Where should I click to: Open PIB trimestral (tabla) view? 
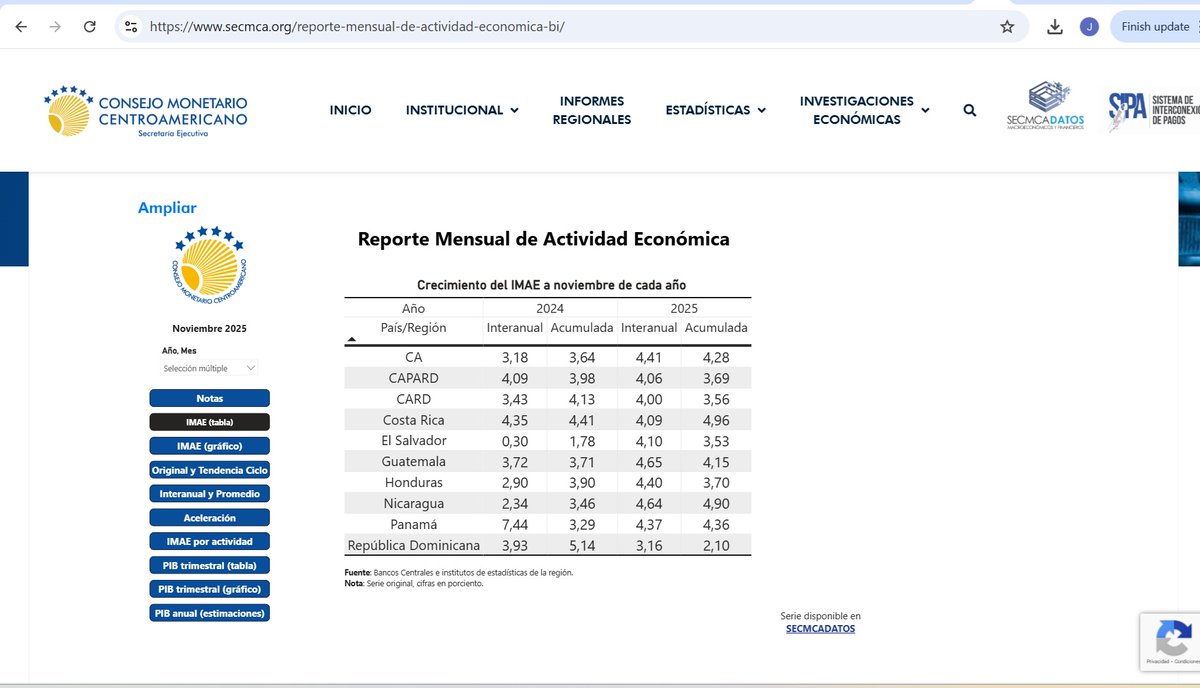pos(210,566)
